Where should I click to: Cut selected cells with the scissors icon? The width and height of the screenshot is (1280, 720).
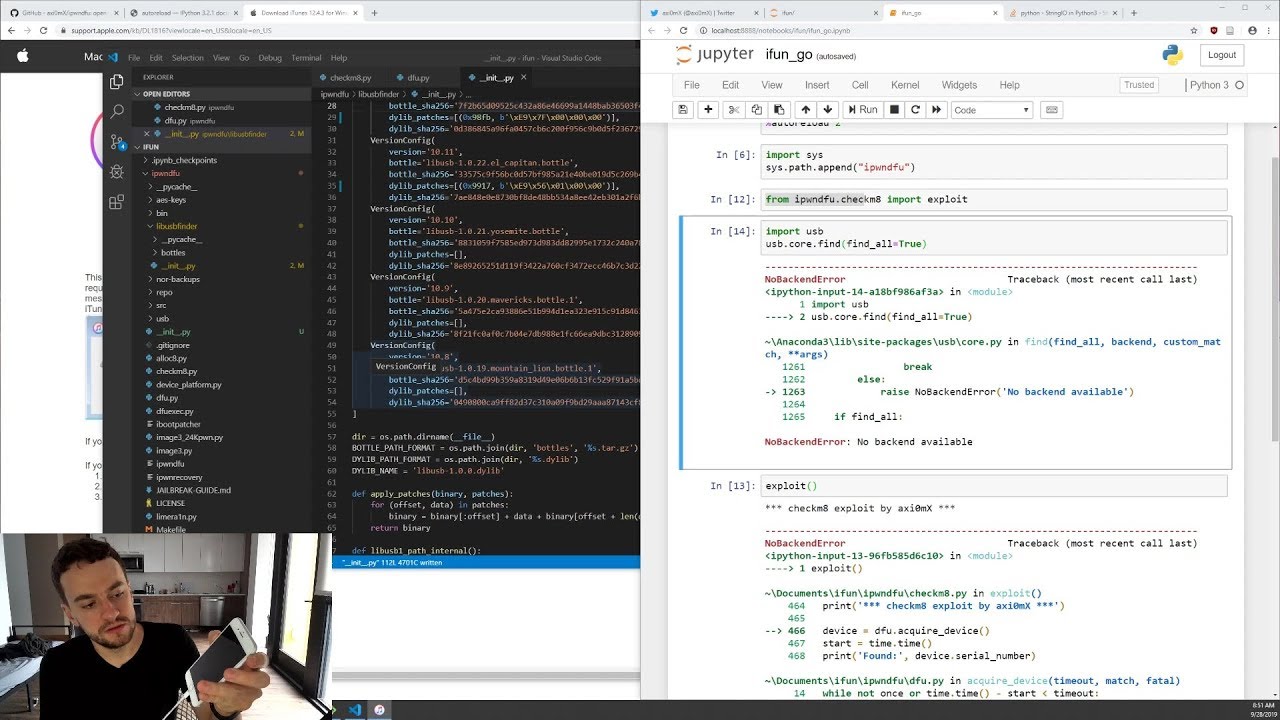tap(733, 110)
